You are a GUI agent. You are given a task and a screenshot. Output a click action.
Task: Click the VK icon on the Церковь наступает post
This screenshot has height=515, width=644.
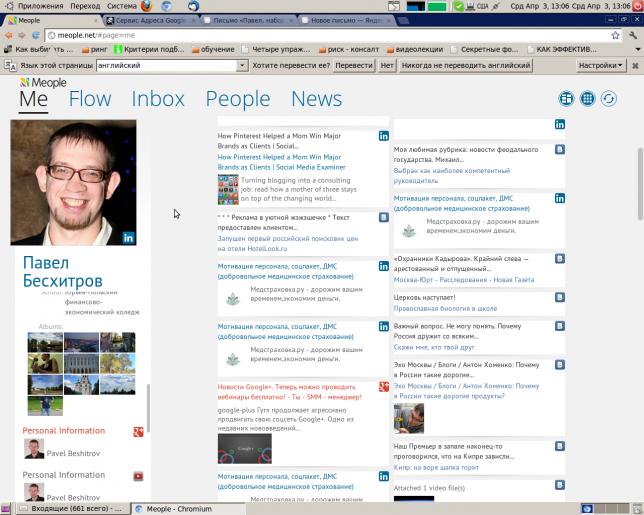click(560, 297)
